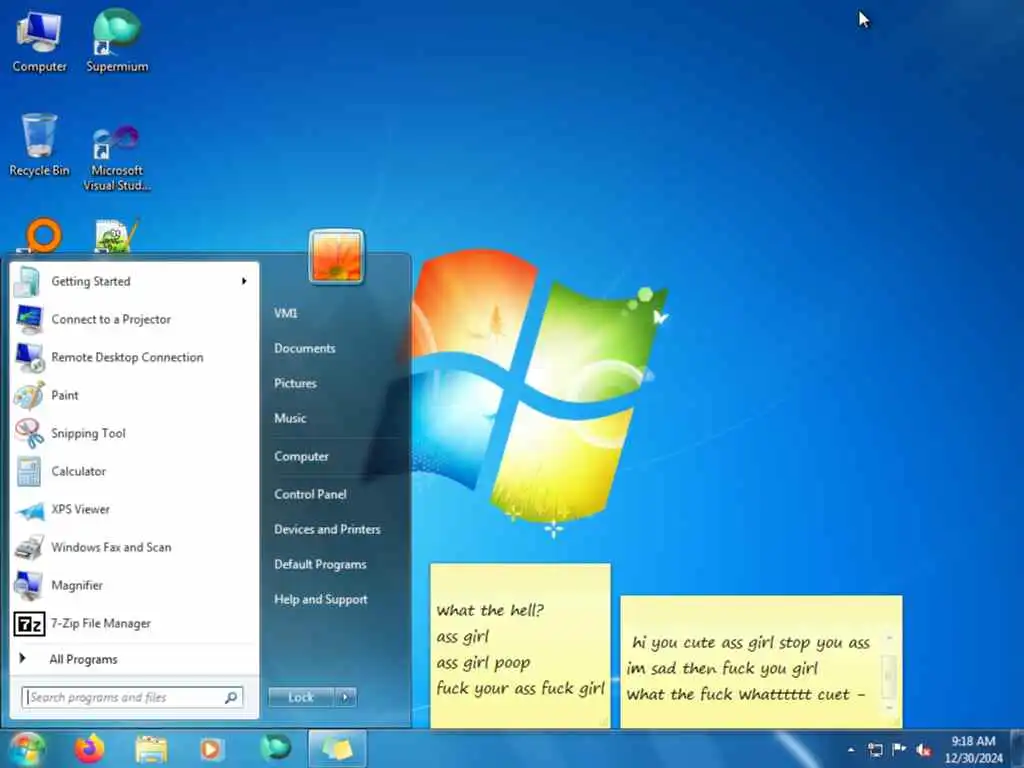Click the search magnifier in Start menu
Screen dimensions: 1024x768
tap(231, 697)
